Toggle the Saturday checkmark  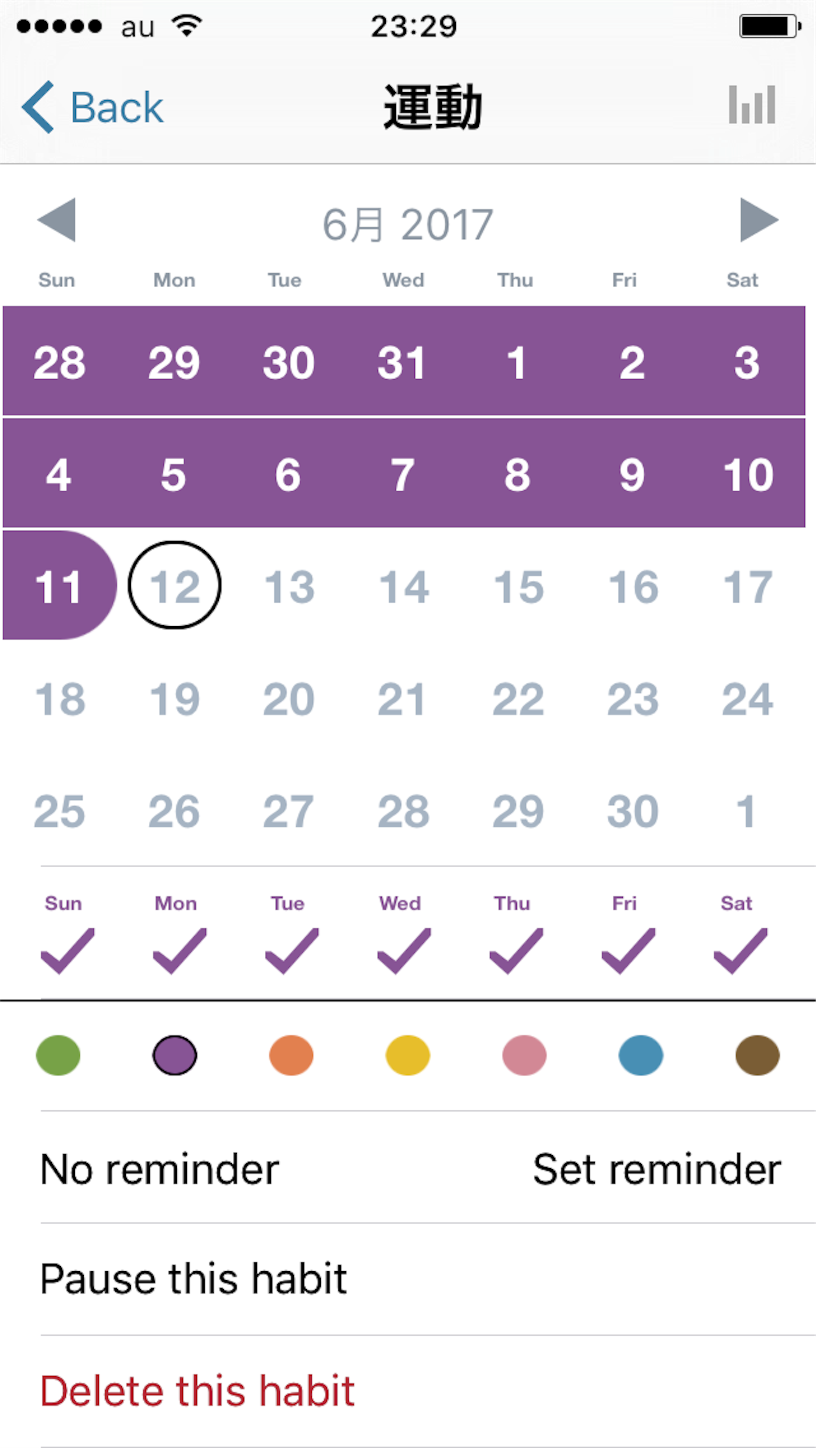pos(740,951)
